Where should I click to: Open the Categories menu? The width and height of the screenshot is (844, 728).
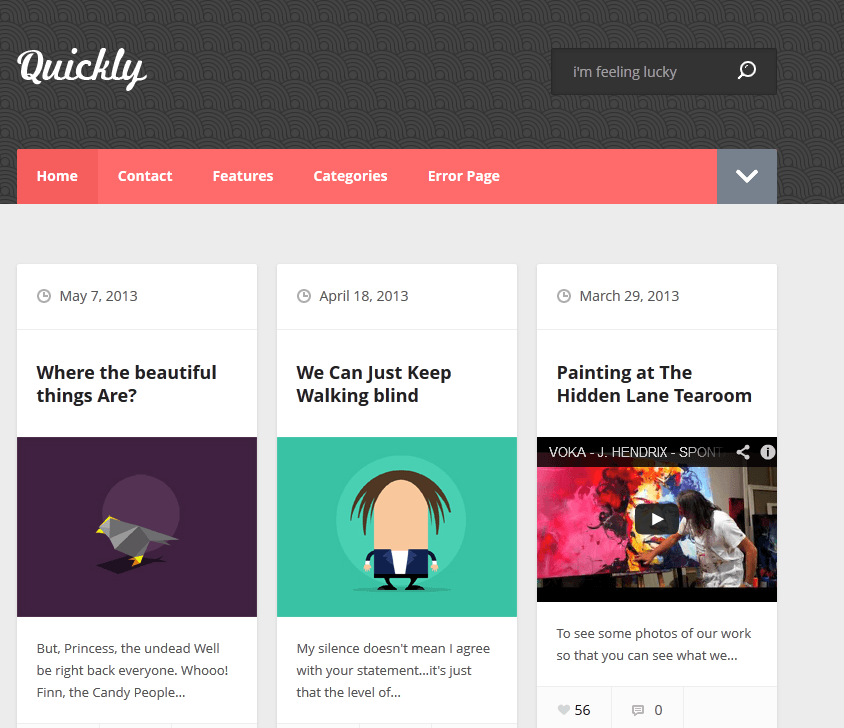[x=350, y=176]
